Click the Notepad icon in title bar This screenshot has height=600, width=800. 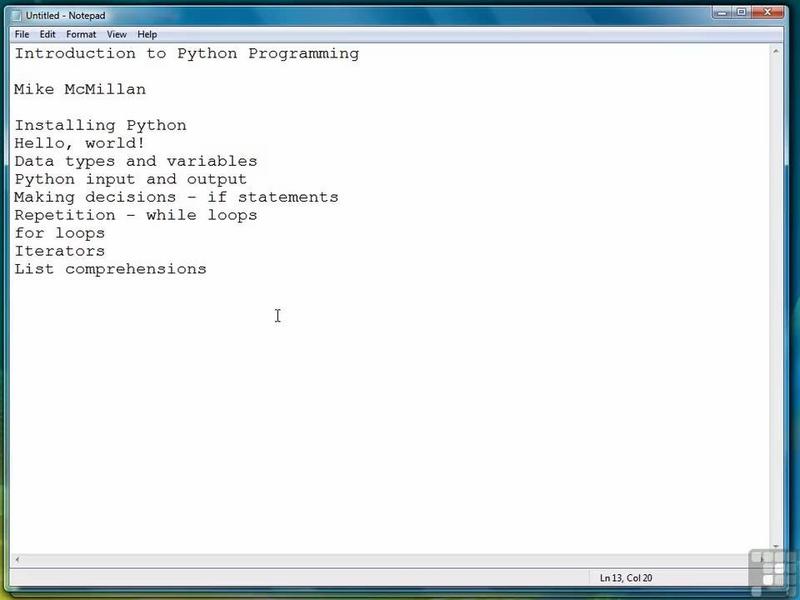point(17,16)
